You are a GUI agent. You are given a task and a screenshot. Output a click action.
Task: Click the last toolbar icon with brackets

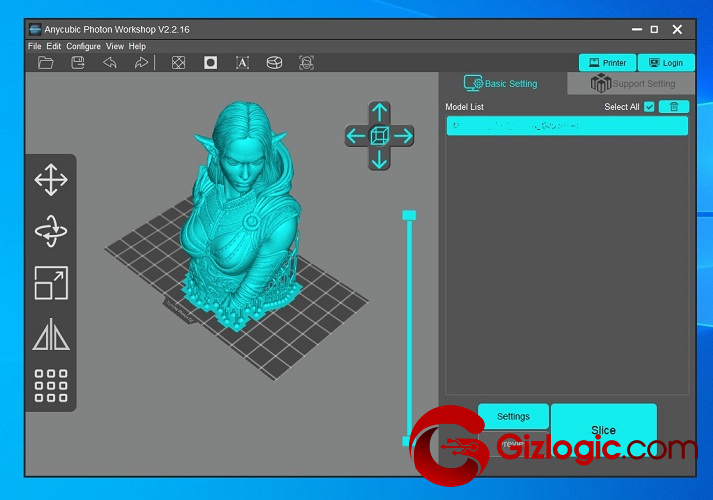click(x=306, y=63)
